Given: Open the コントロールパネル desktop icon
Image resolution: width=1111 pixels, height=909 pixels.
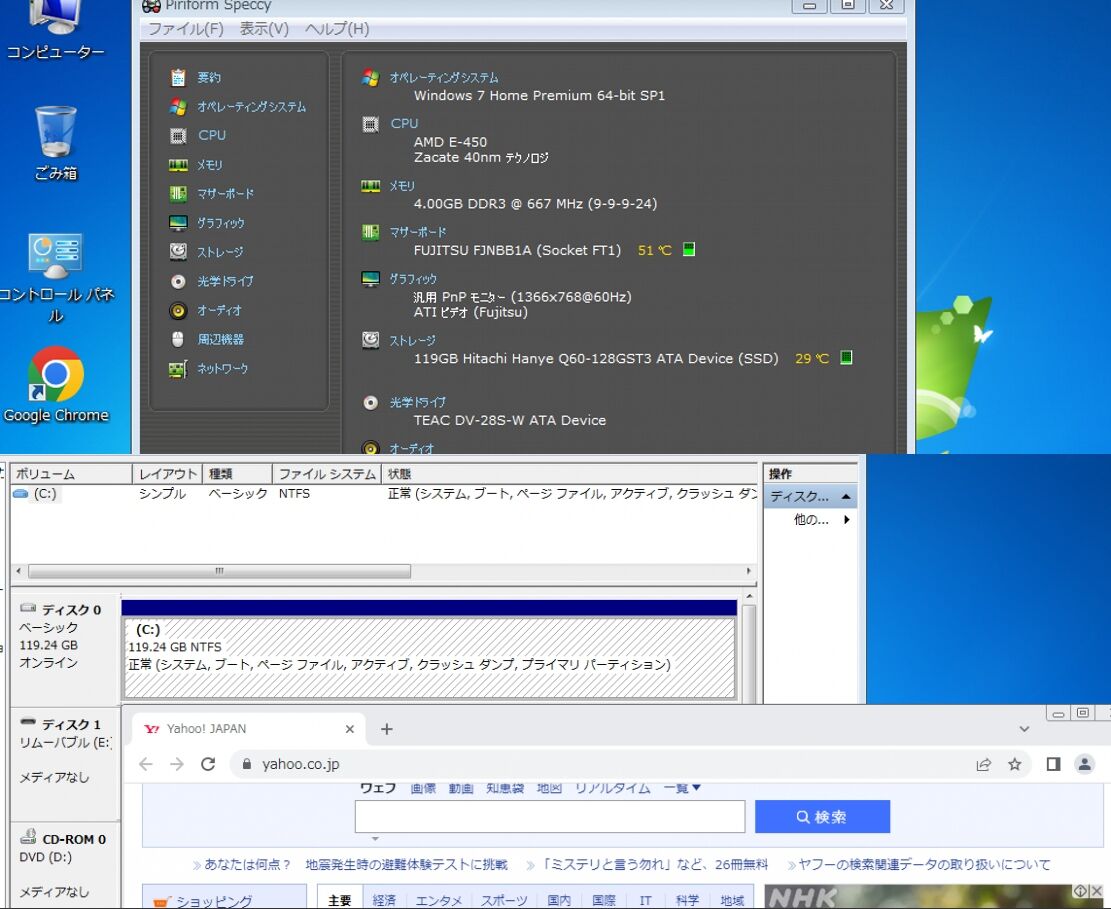Looking at the screenshot, I should (55, 278).
